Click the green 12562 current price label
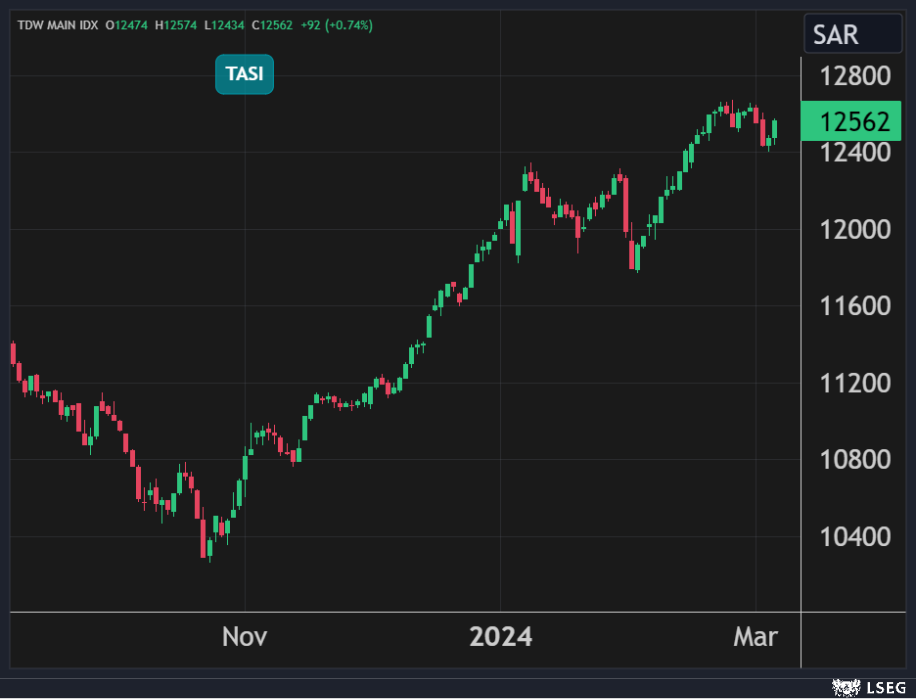This screenshot has width=916, height=699. click(x=854, y=122)
